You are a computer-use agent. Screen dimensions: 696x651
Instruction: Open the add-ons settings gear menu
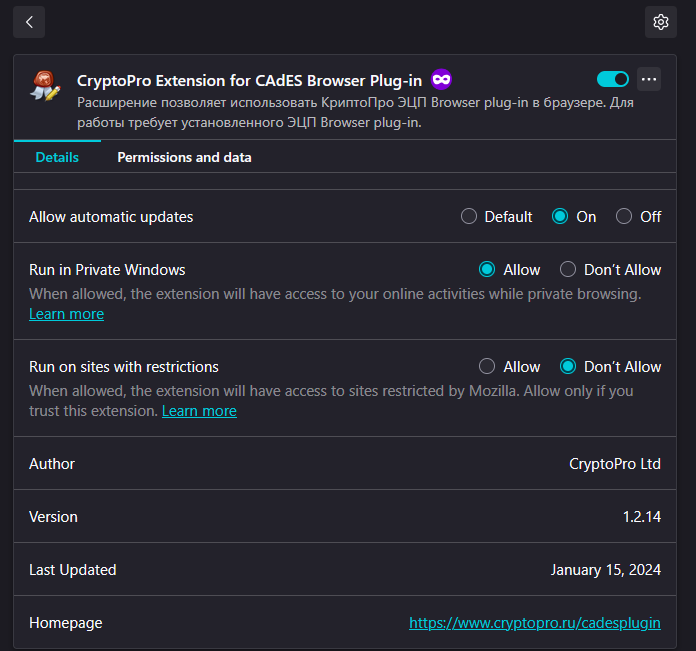pos(660,22)
